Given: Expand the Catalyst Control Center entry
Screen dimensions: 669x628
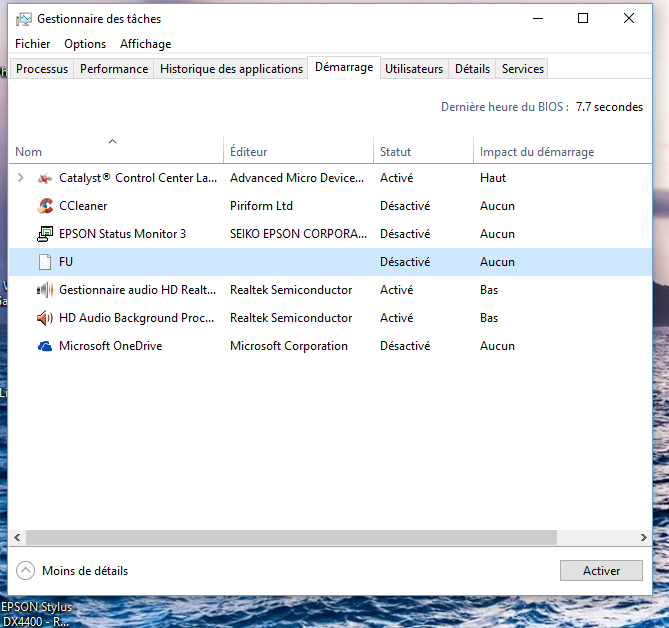Looking at the screenshot, I should click(21, 178).
